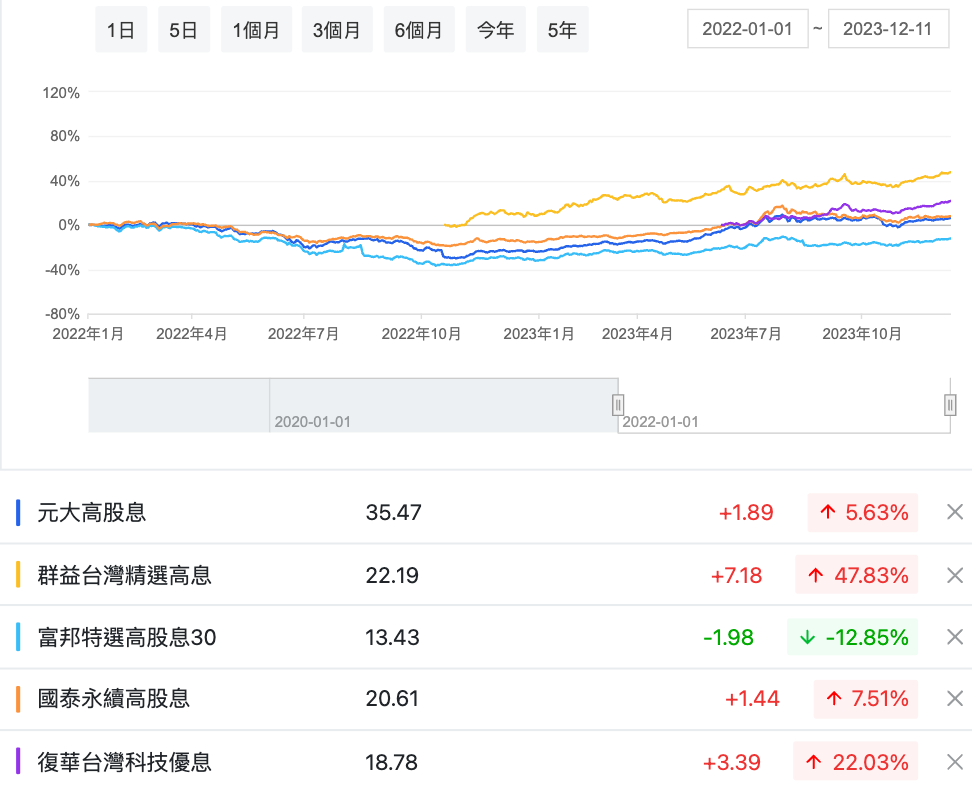Select the 5日 time range button

(x=183, y=30)
